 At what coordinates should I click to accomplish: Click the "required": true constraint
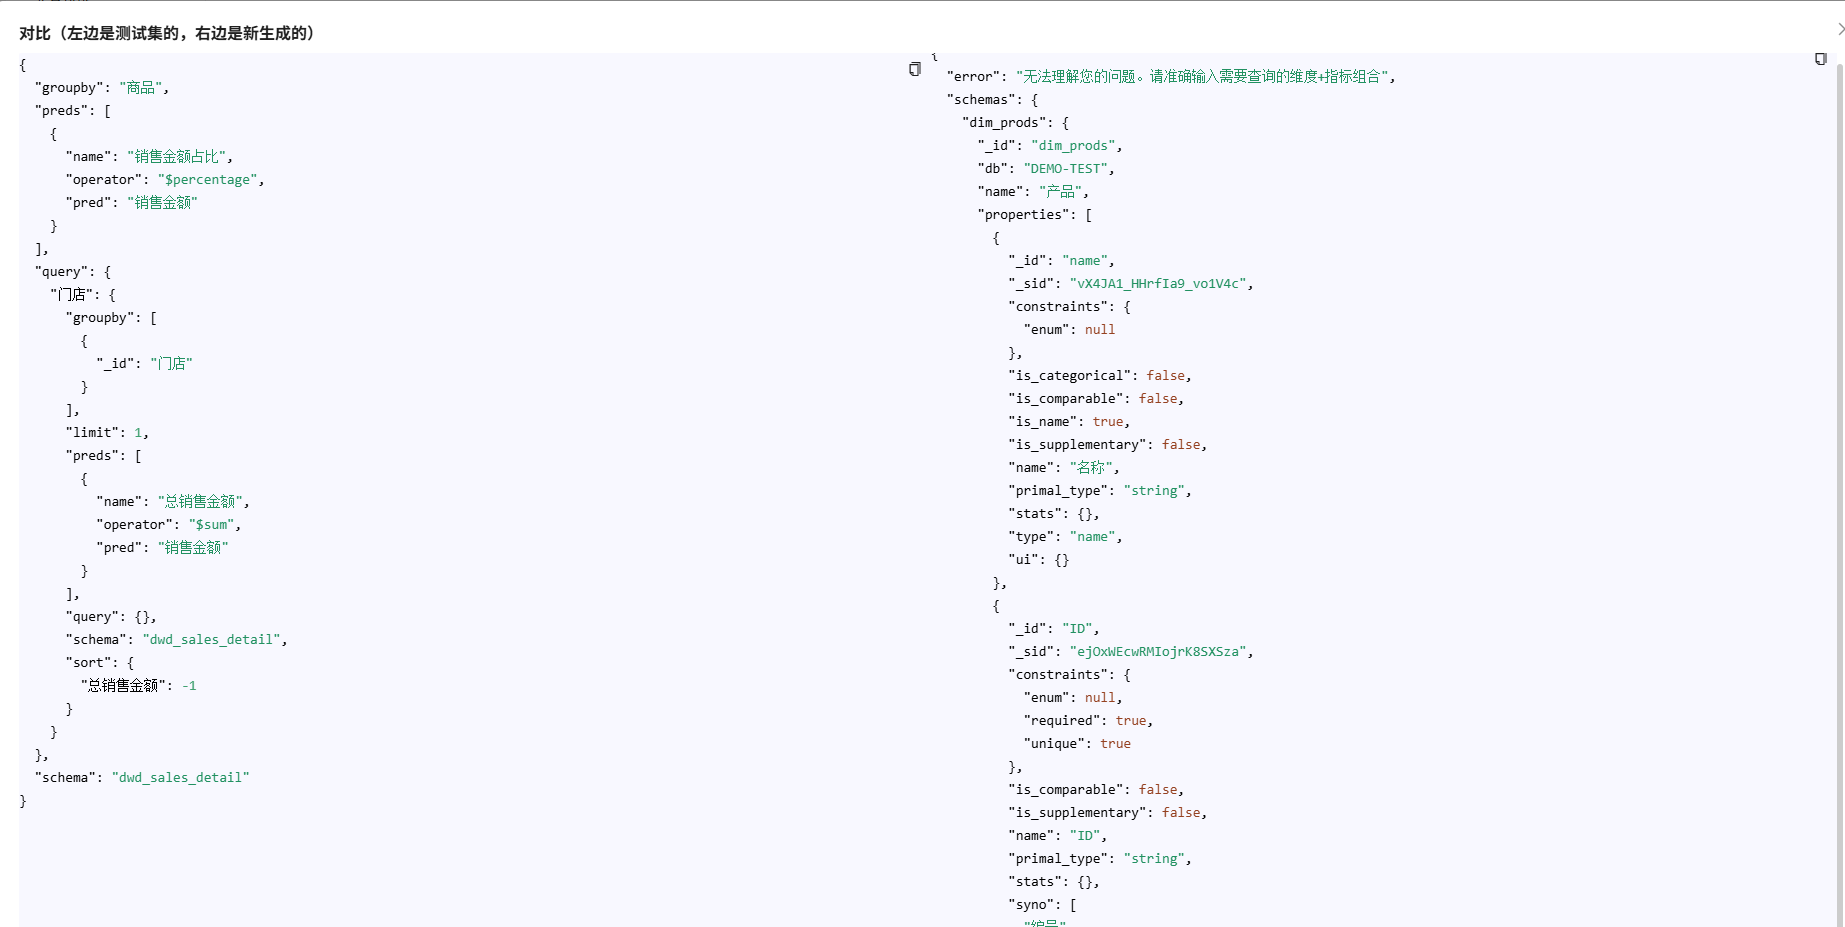pyautogui.click(x=1086, y=720)
